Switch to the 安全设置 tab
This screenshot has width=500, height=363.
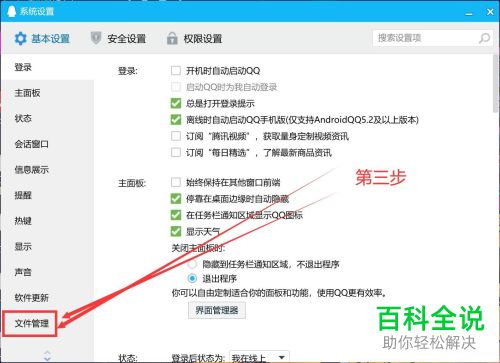pos(118,39)
